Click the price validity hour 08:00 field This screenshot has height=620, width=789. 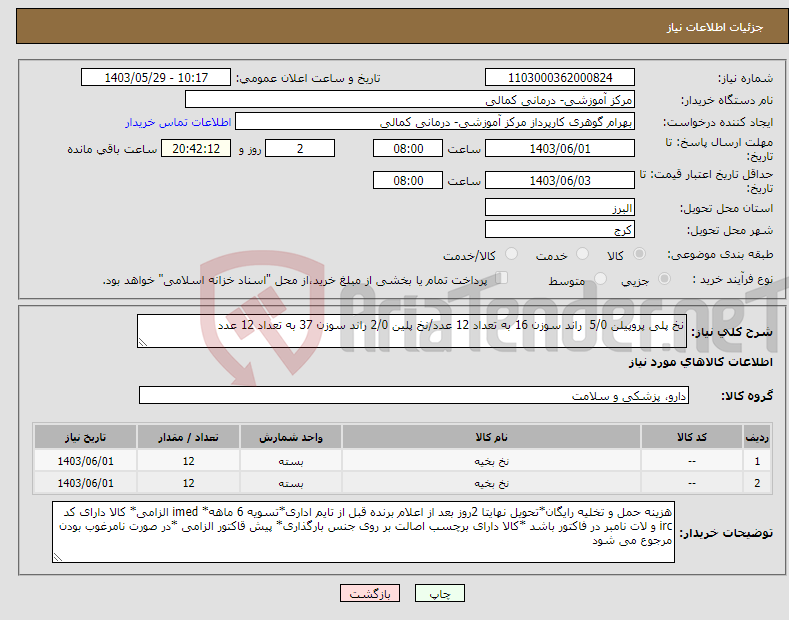coord(408,180)
